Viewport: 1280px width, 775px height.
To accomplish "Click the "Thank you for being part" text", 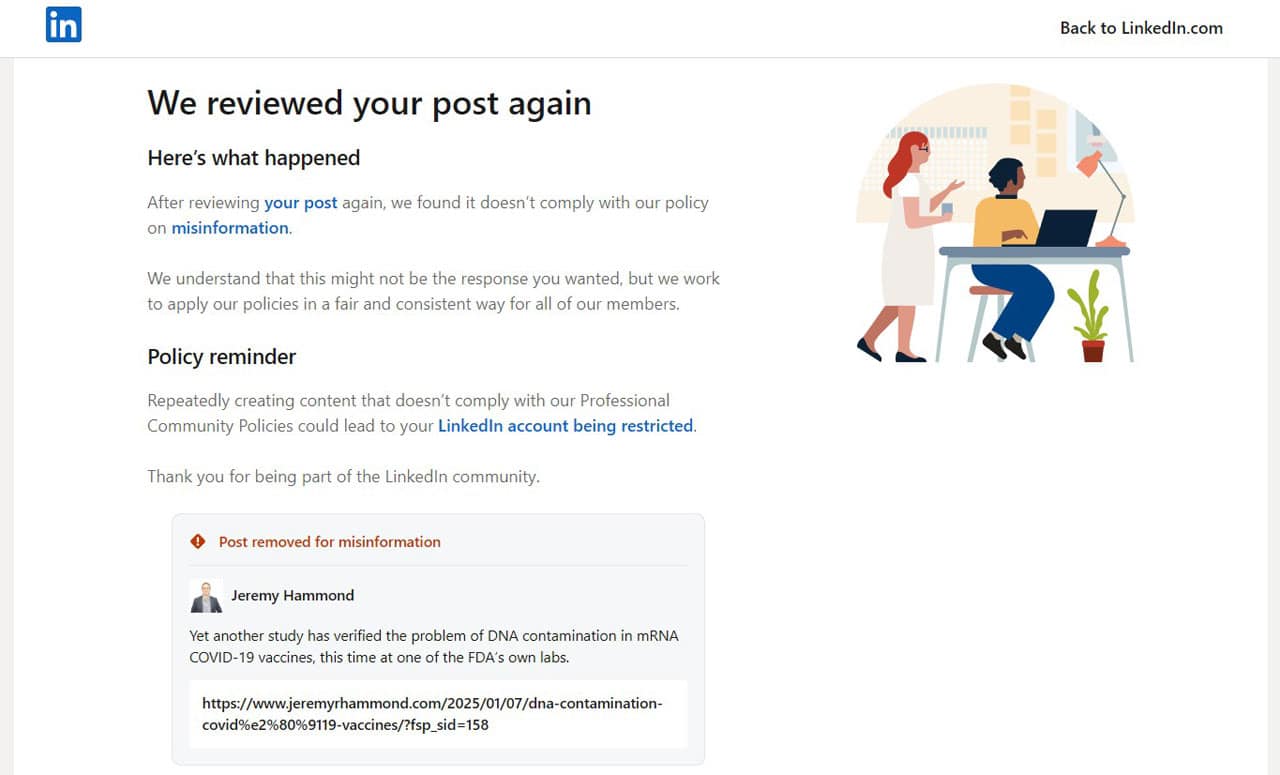I will [343, 477].
